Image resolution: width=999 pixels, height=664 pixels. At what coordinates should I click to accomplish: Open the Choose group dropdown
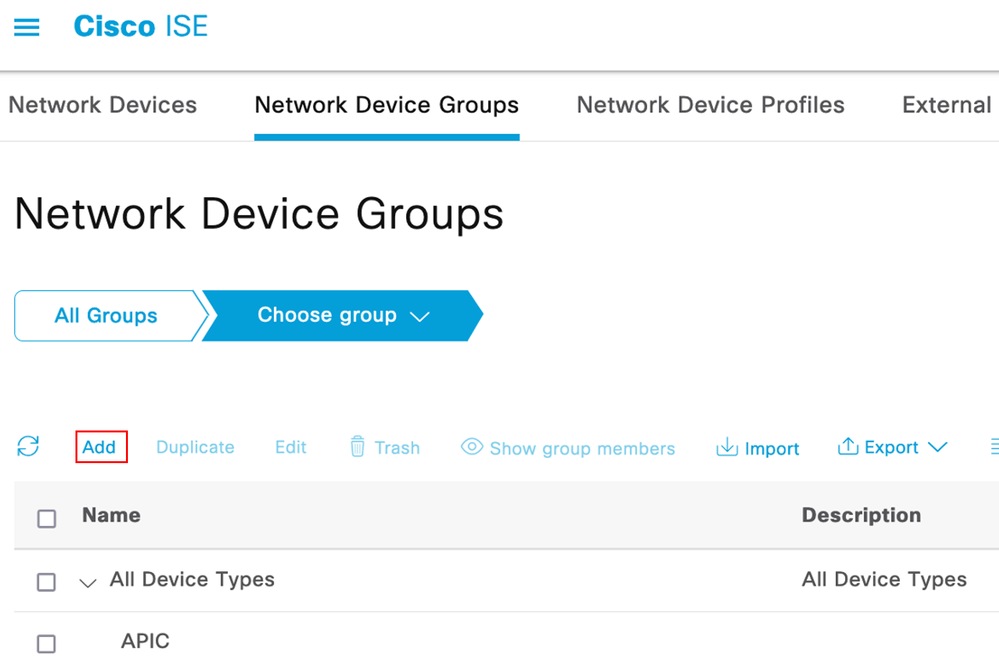(x=342, y=316)
